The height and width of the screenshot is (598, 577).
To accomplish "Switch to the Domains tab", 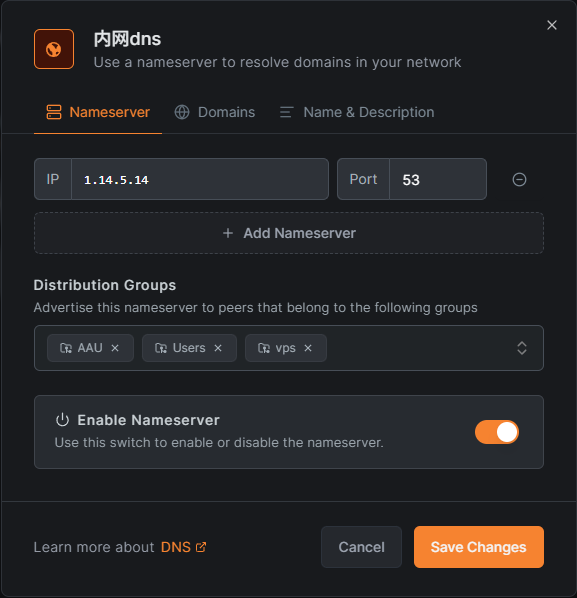I will (215, 112).
